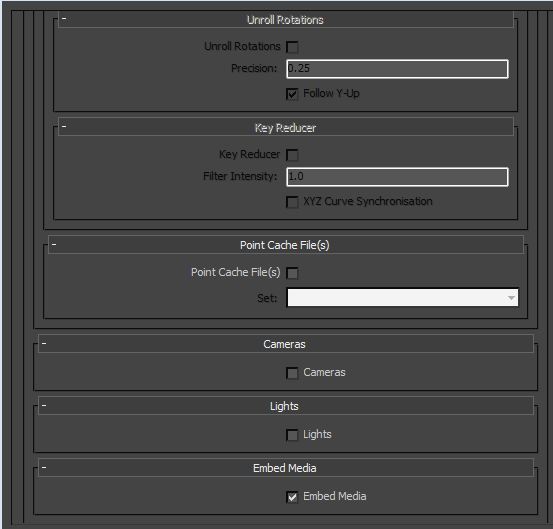This screenshot has width=553, height=529.
Task: Enable the Key Reducer checkbox
Action: (x=292, y=155)
